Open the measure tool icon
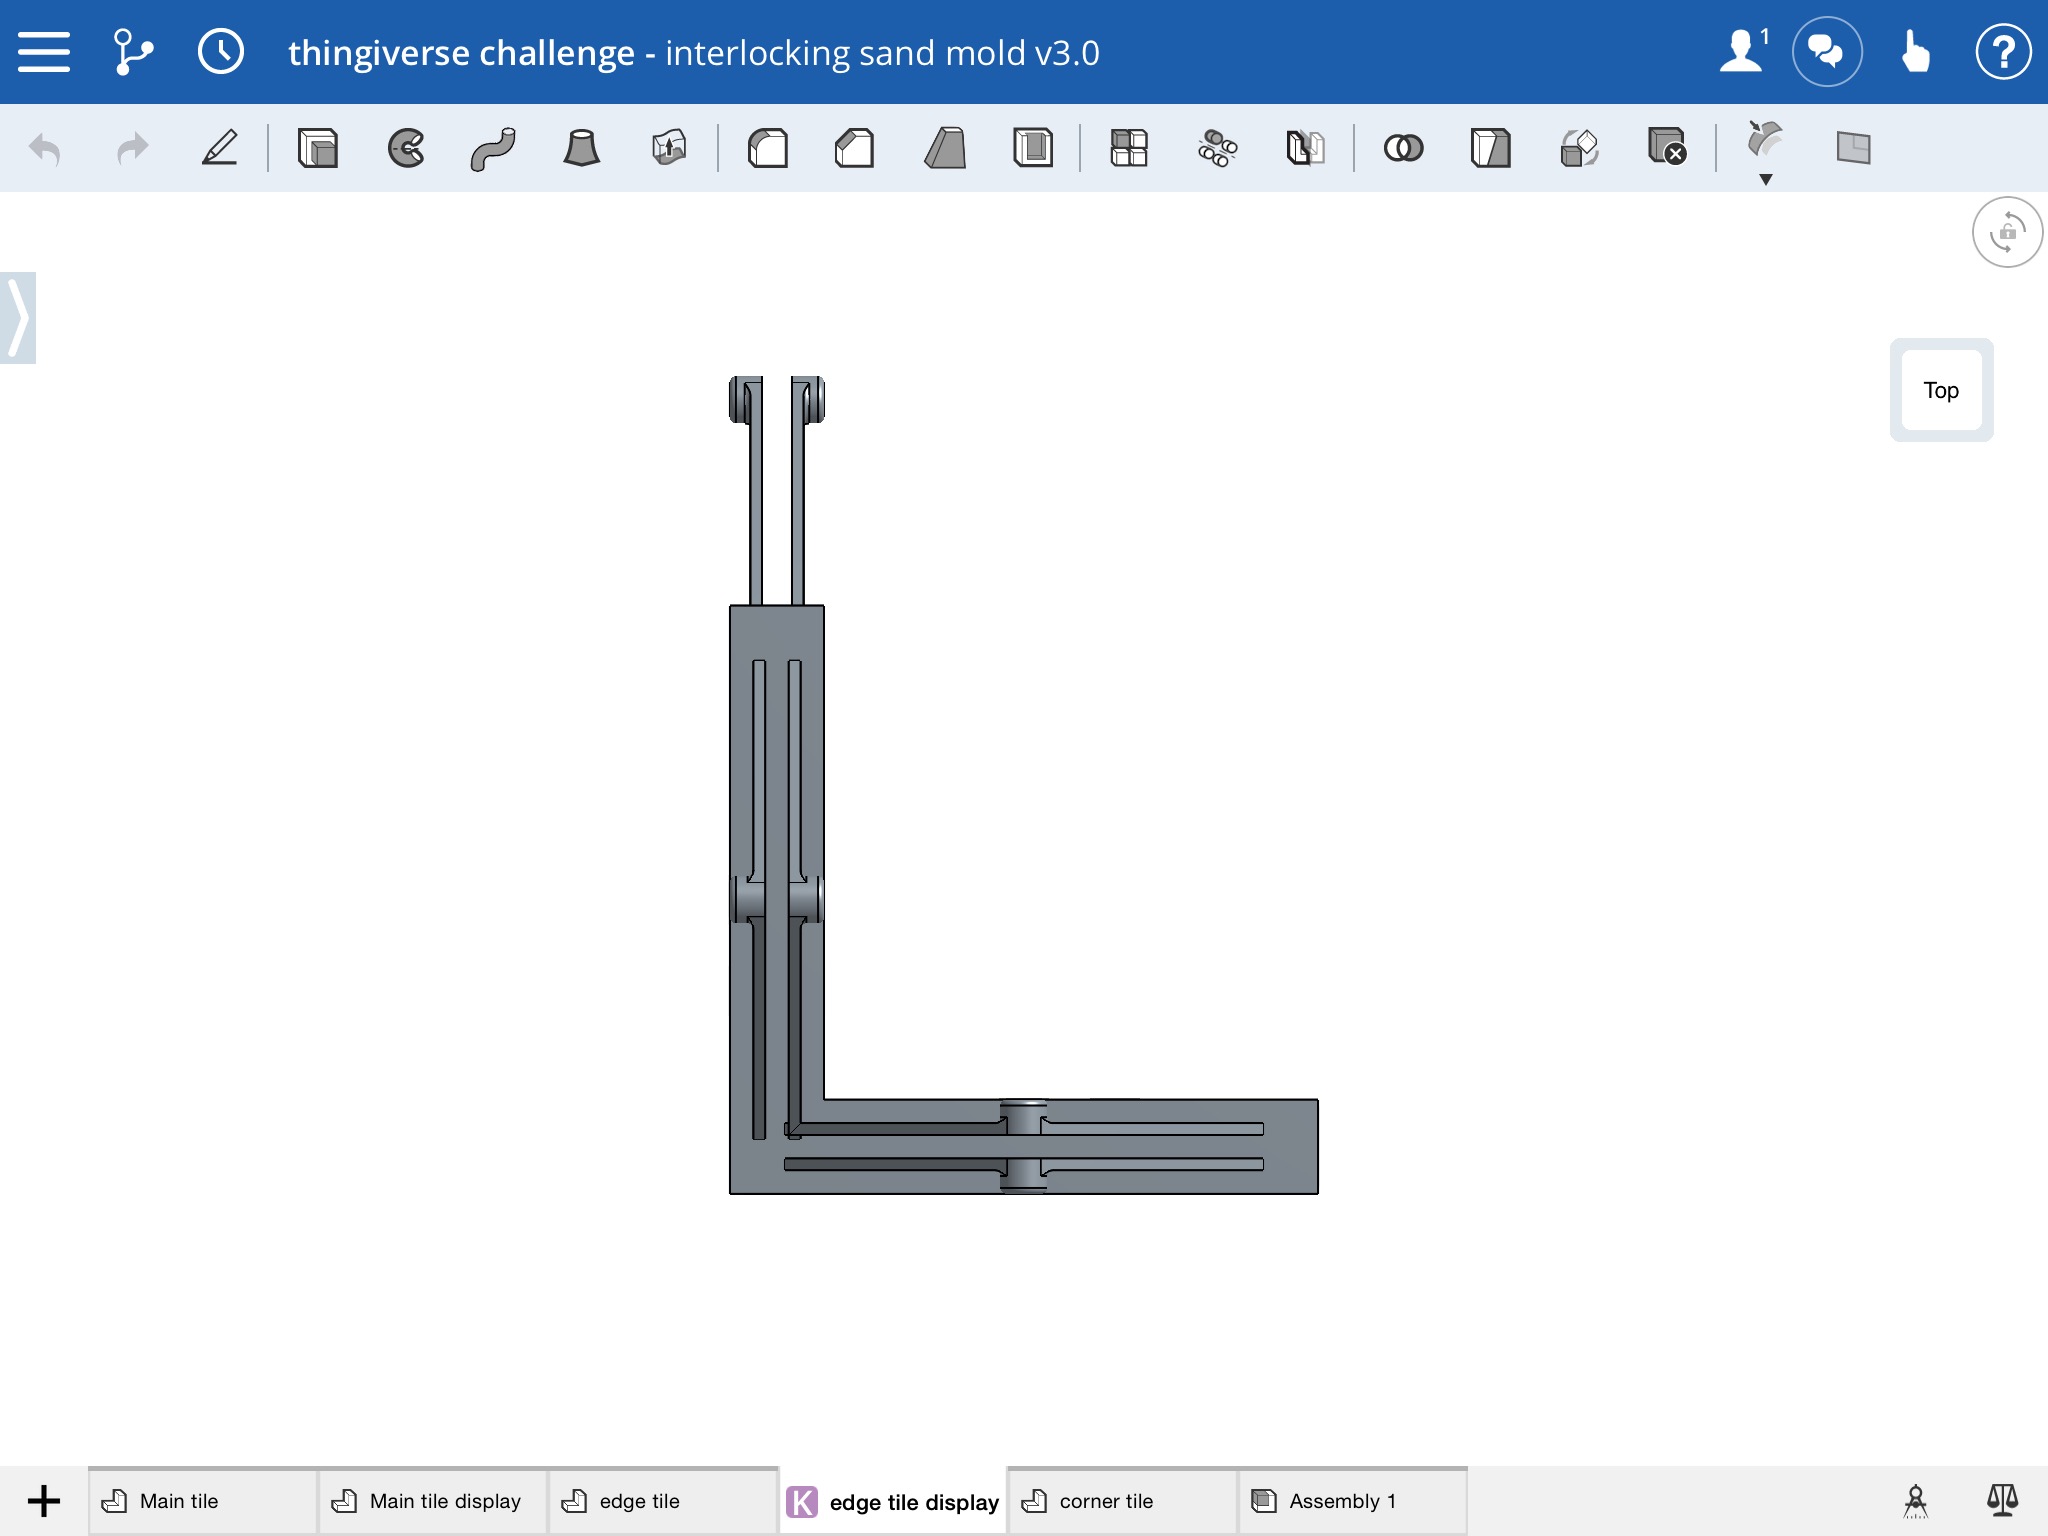The width and height of the screenshot is (2048, 1536). (x=1915, y=1501)
